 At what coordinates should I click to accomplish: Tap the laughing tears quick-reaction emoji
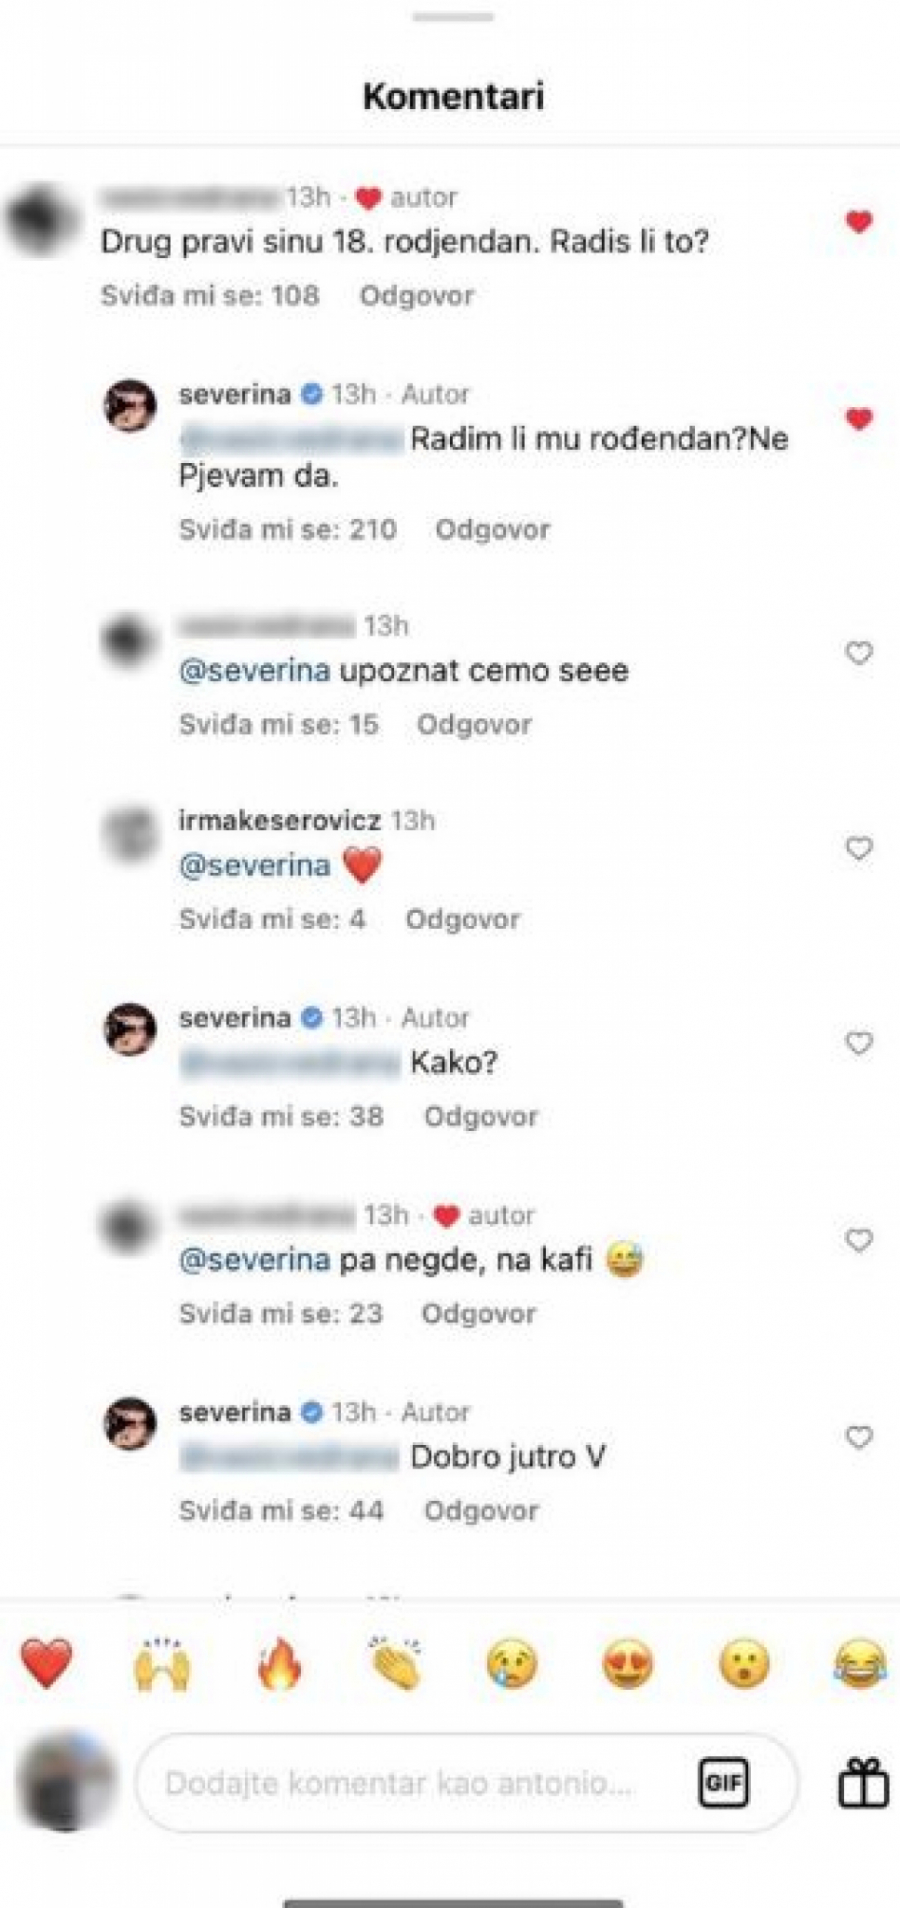tap(861, 1664)
